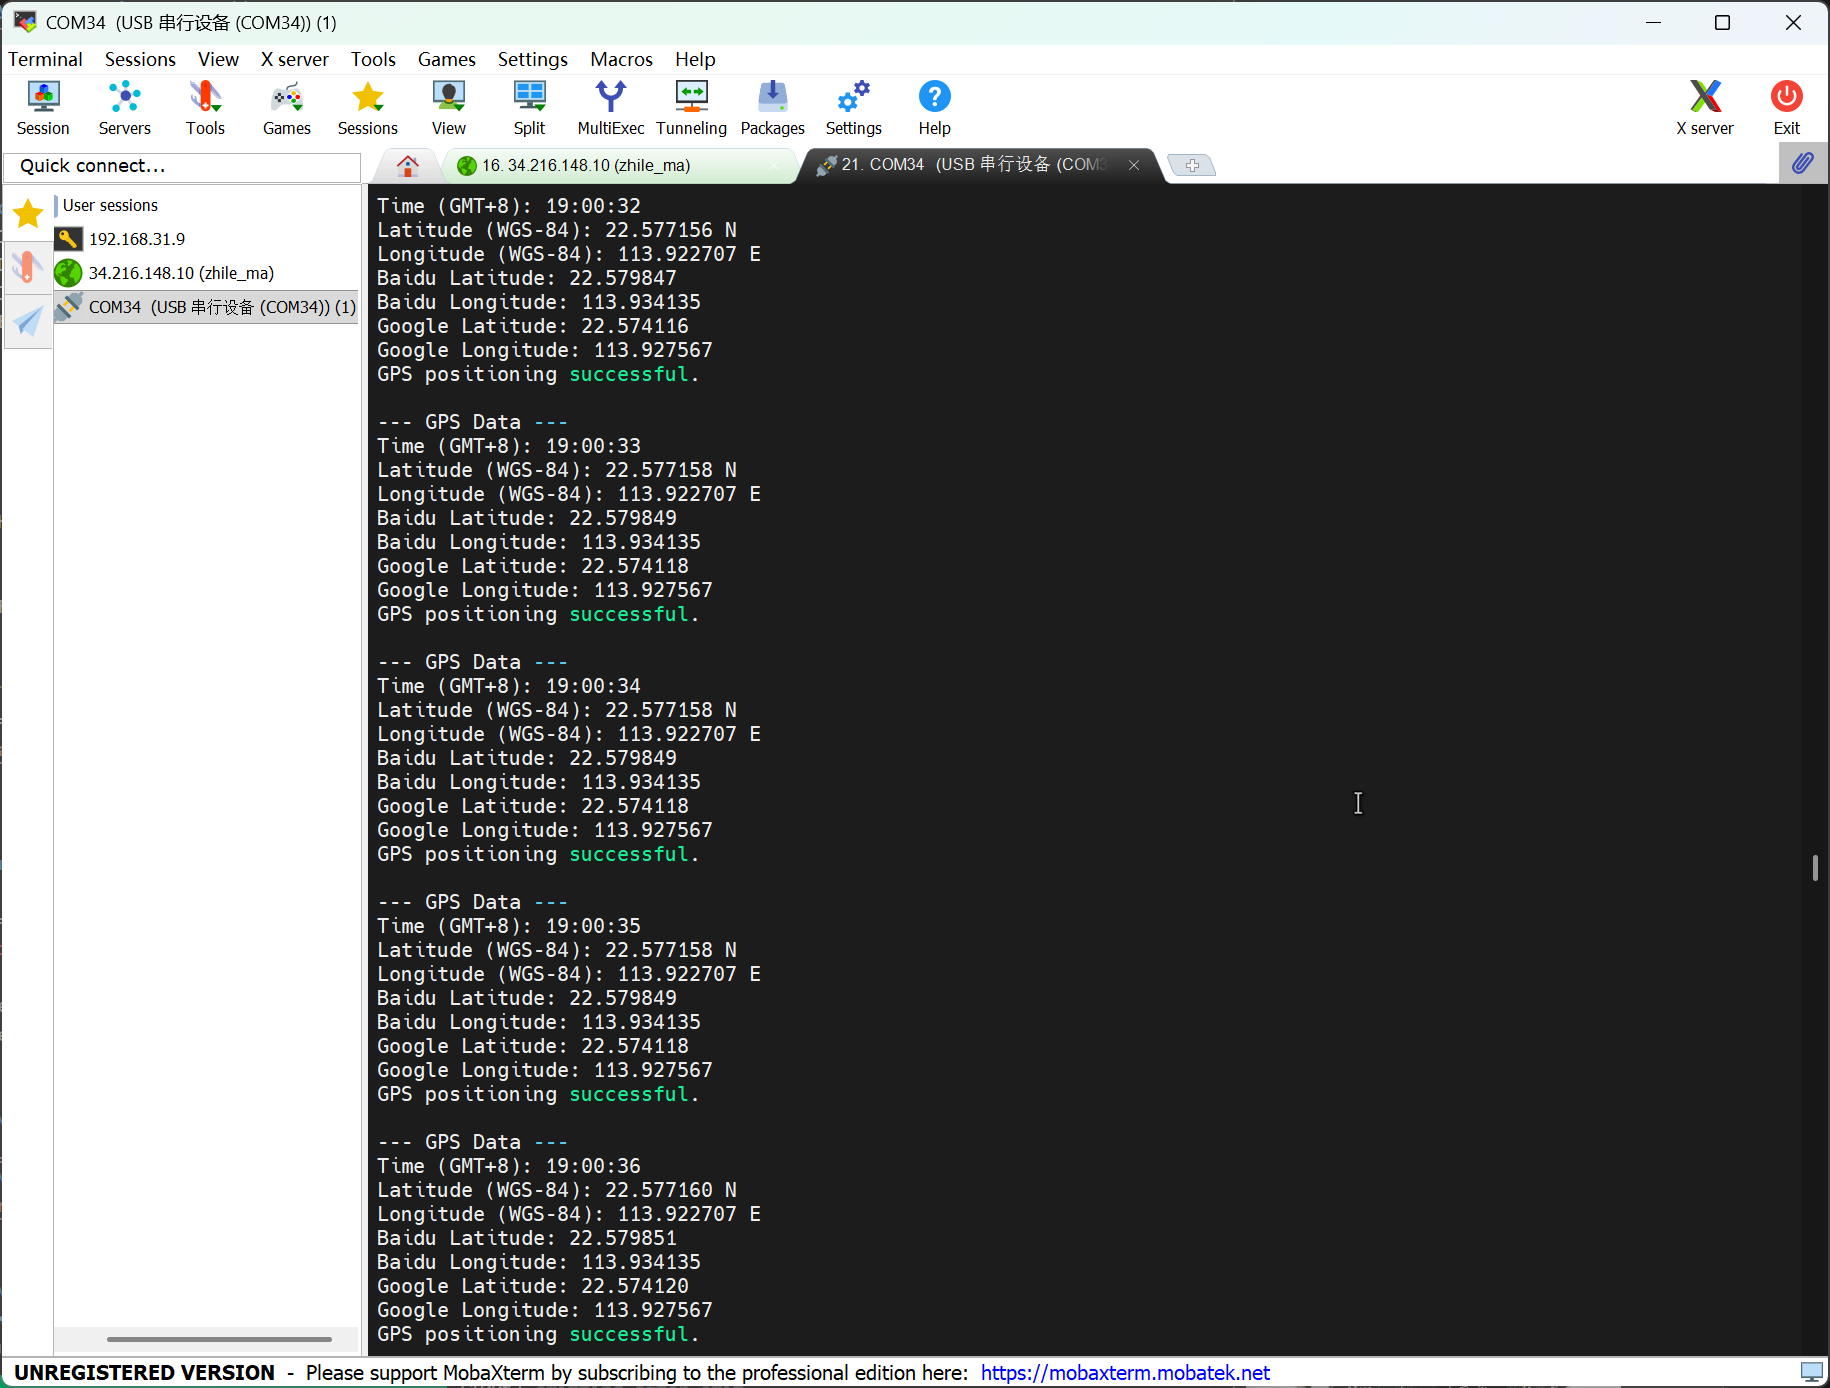Open a new Session from toolbar

[43, 108]
